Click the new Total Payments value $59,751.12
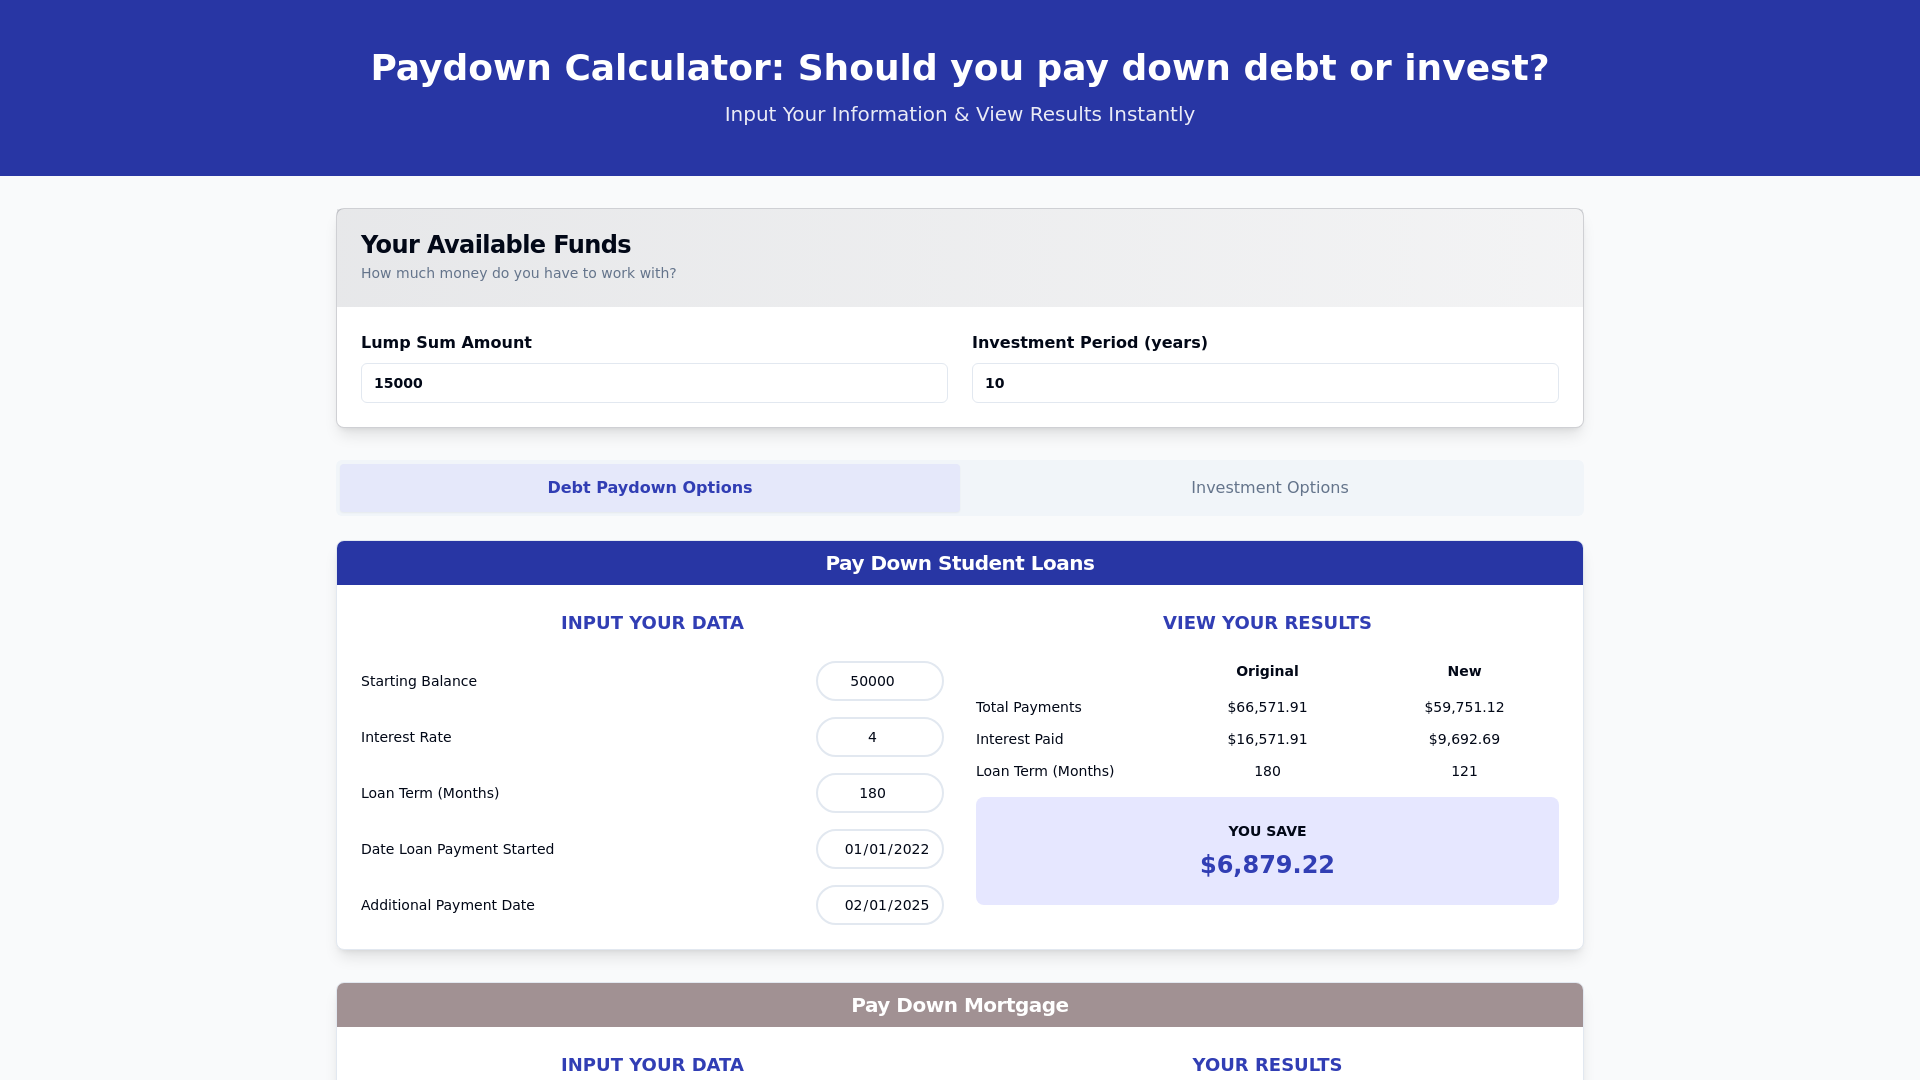Viewport: 1920px width, 1080px height. pos(1463,707)
